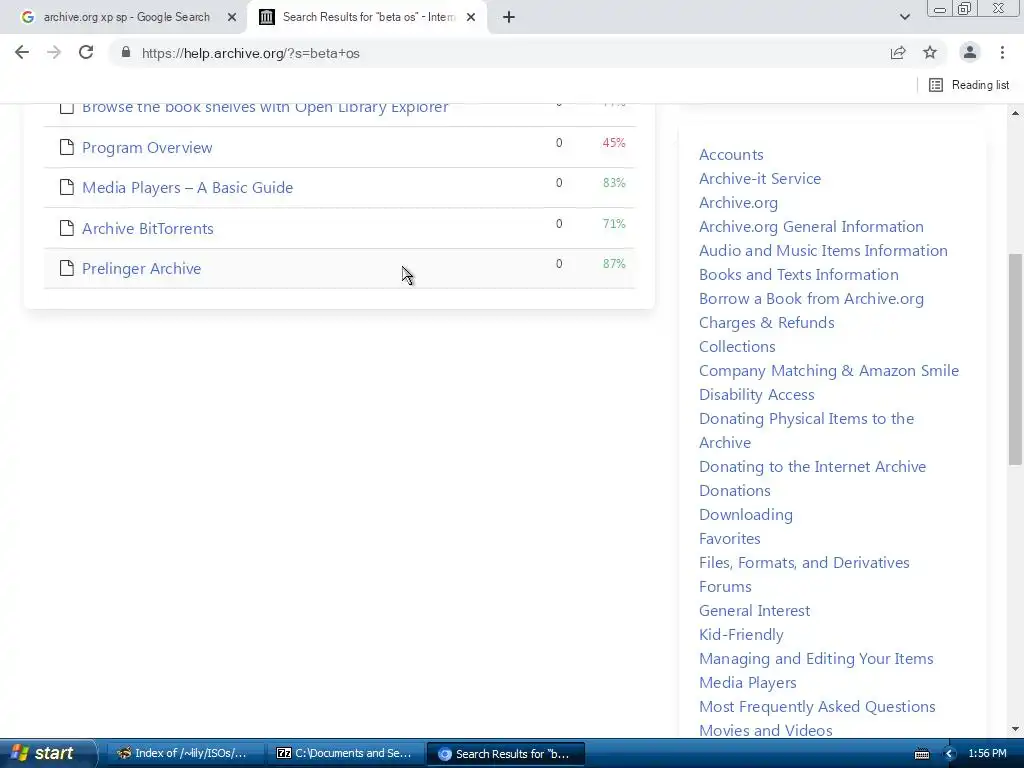Expand the tab search dropdown arrow

pyautogui.click(x=904, y=18)
